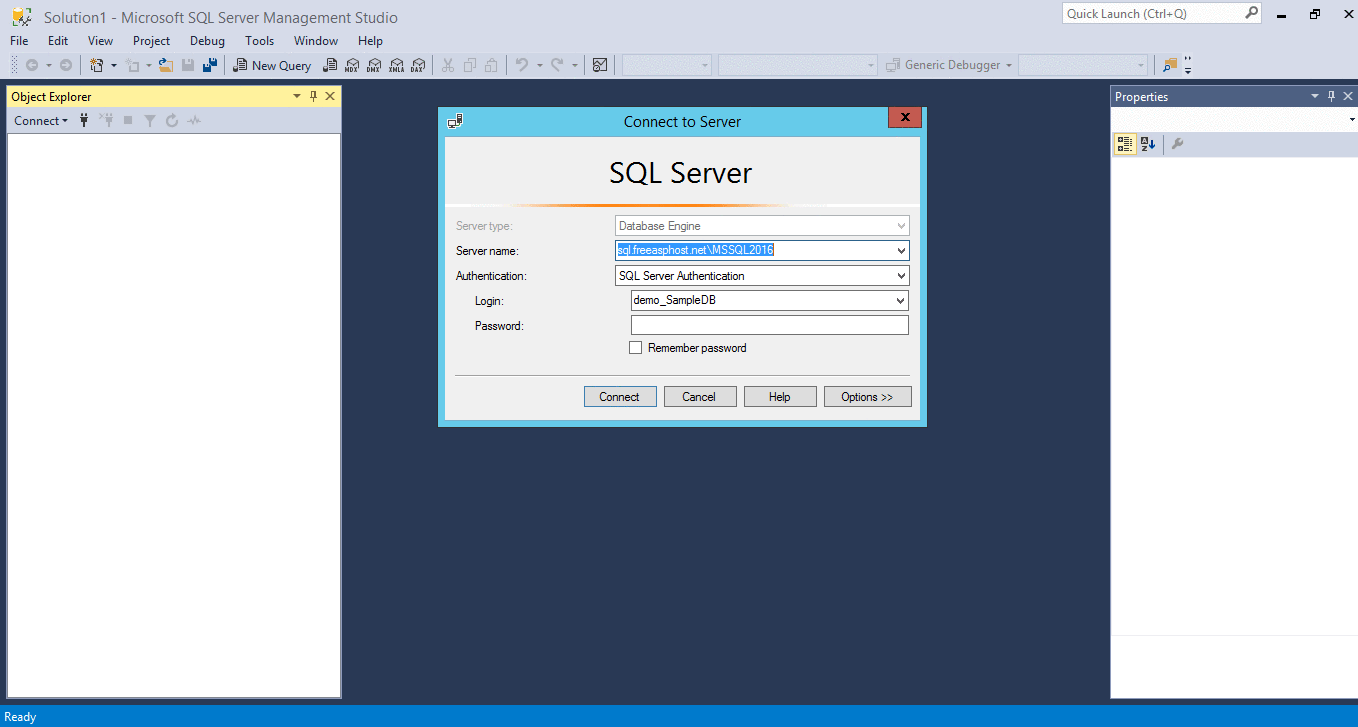The image size is (1358, 727).
Task: Open the Window menu
Action: [316, 41]
